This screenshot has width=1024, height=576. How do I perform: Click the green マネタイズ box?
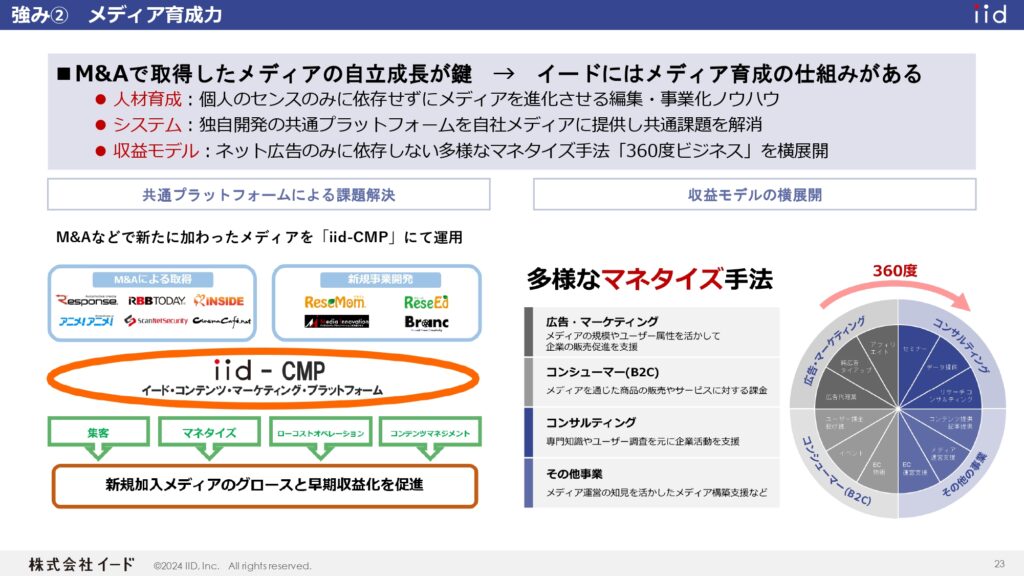pos(209,432)
